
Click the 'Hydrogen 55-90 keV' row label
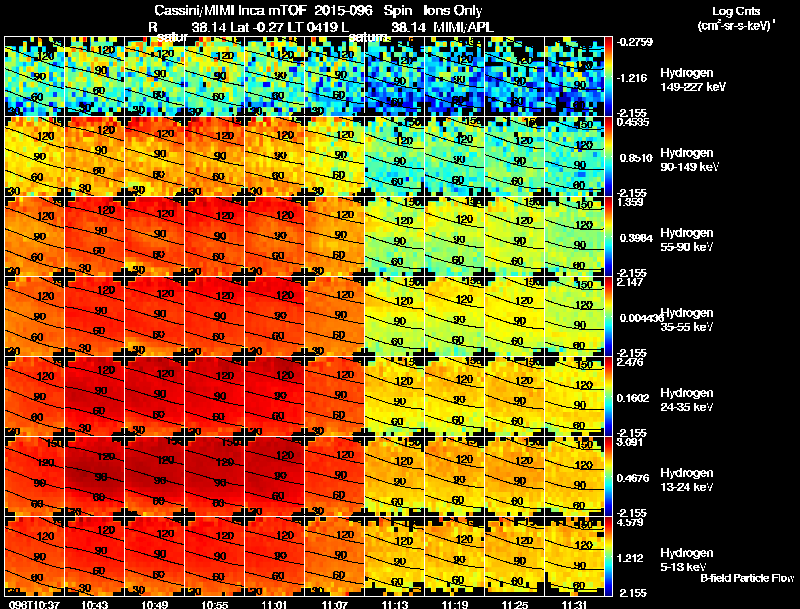[687, 240]
